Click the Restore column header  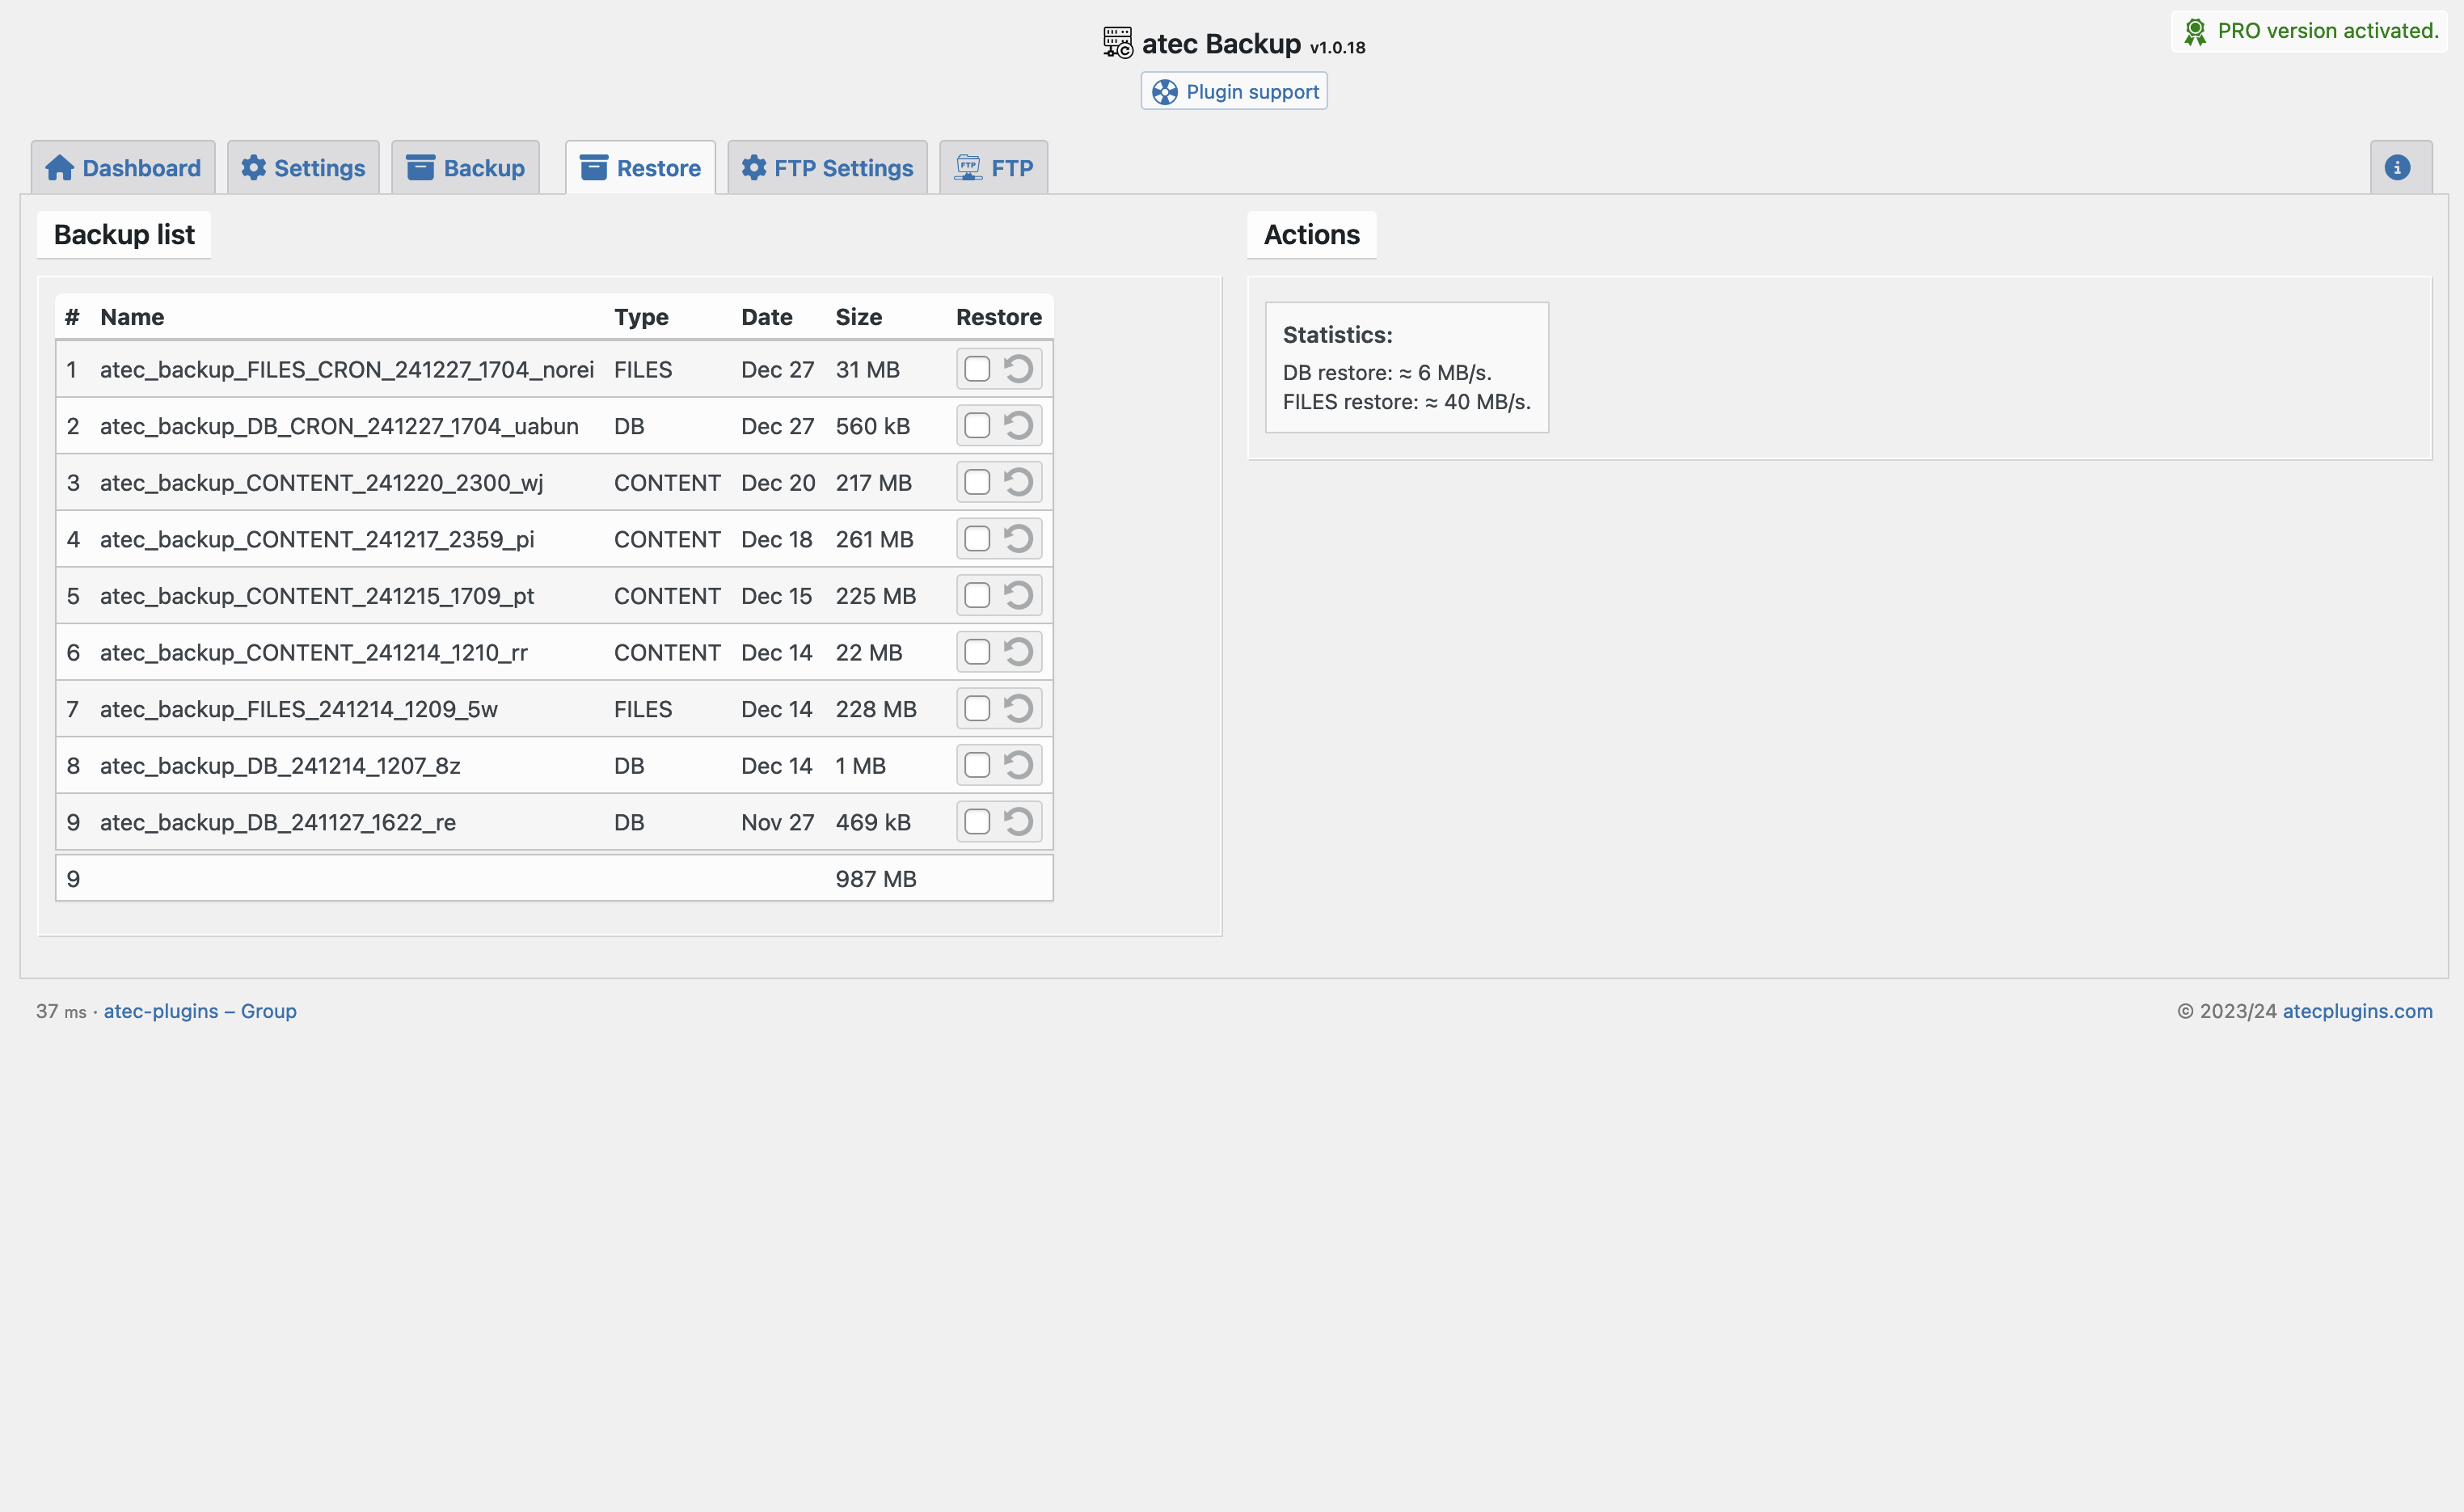[x=998, y=317]
